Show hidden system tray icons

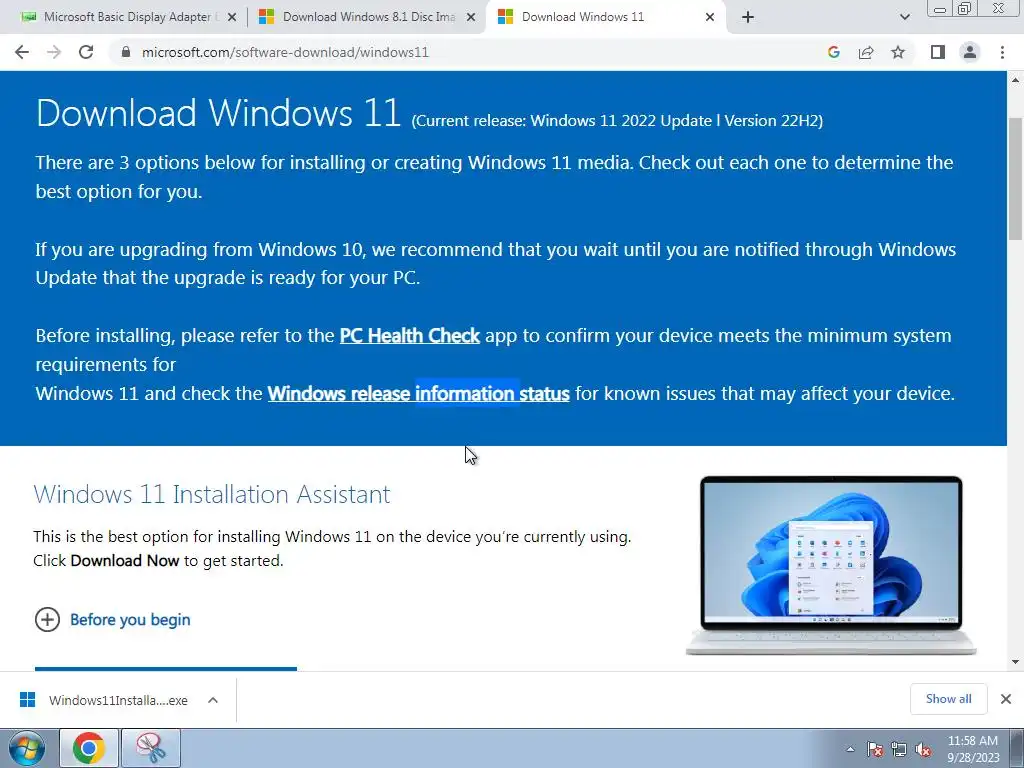[850, 749]
